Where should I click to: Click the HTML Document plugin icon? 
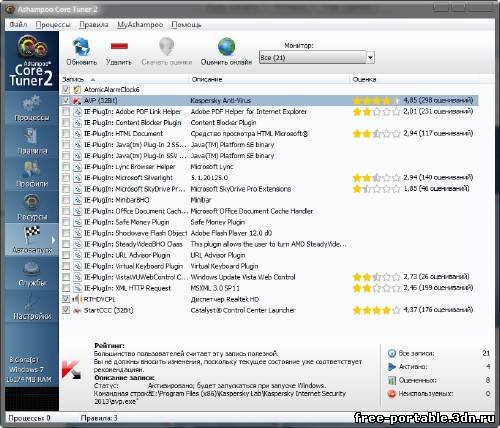(x=77, y=134)
